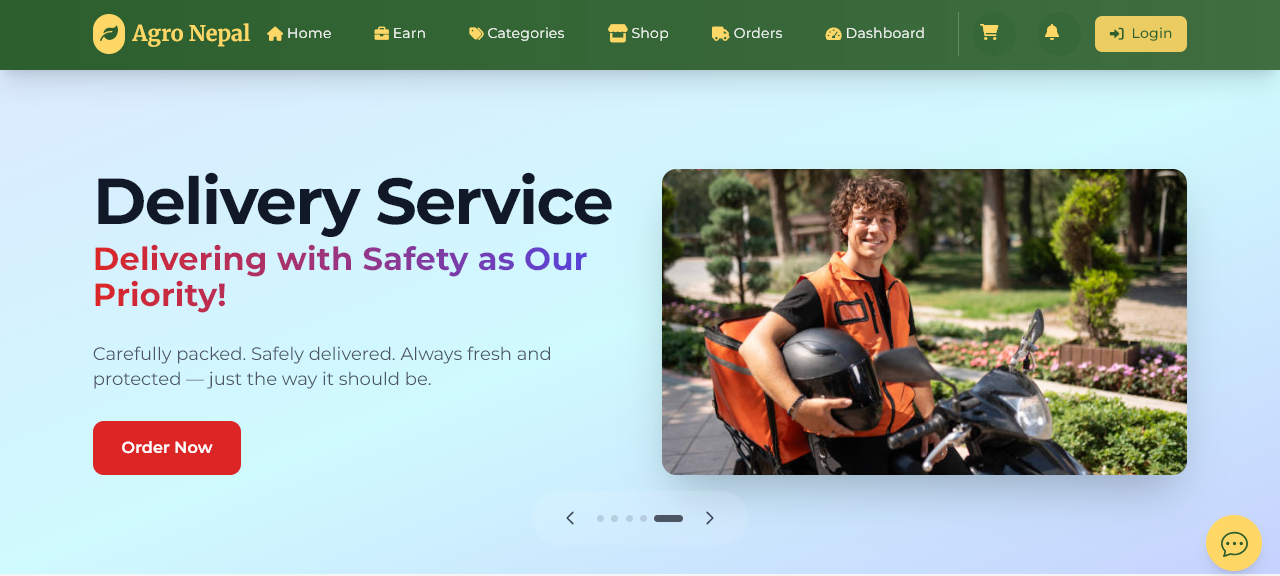Check the notification bell icon
Viewport: 1280px width, 576px height.
[1052, 33]
